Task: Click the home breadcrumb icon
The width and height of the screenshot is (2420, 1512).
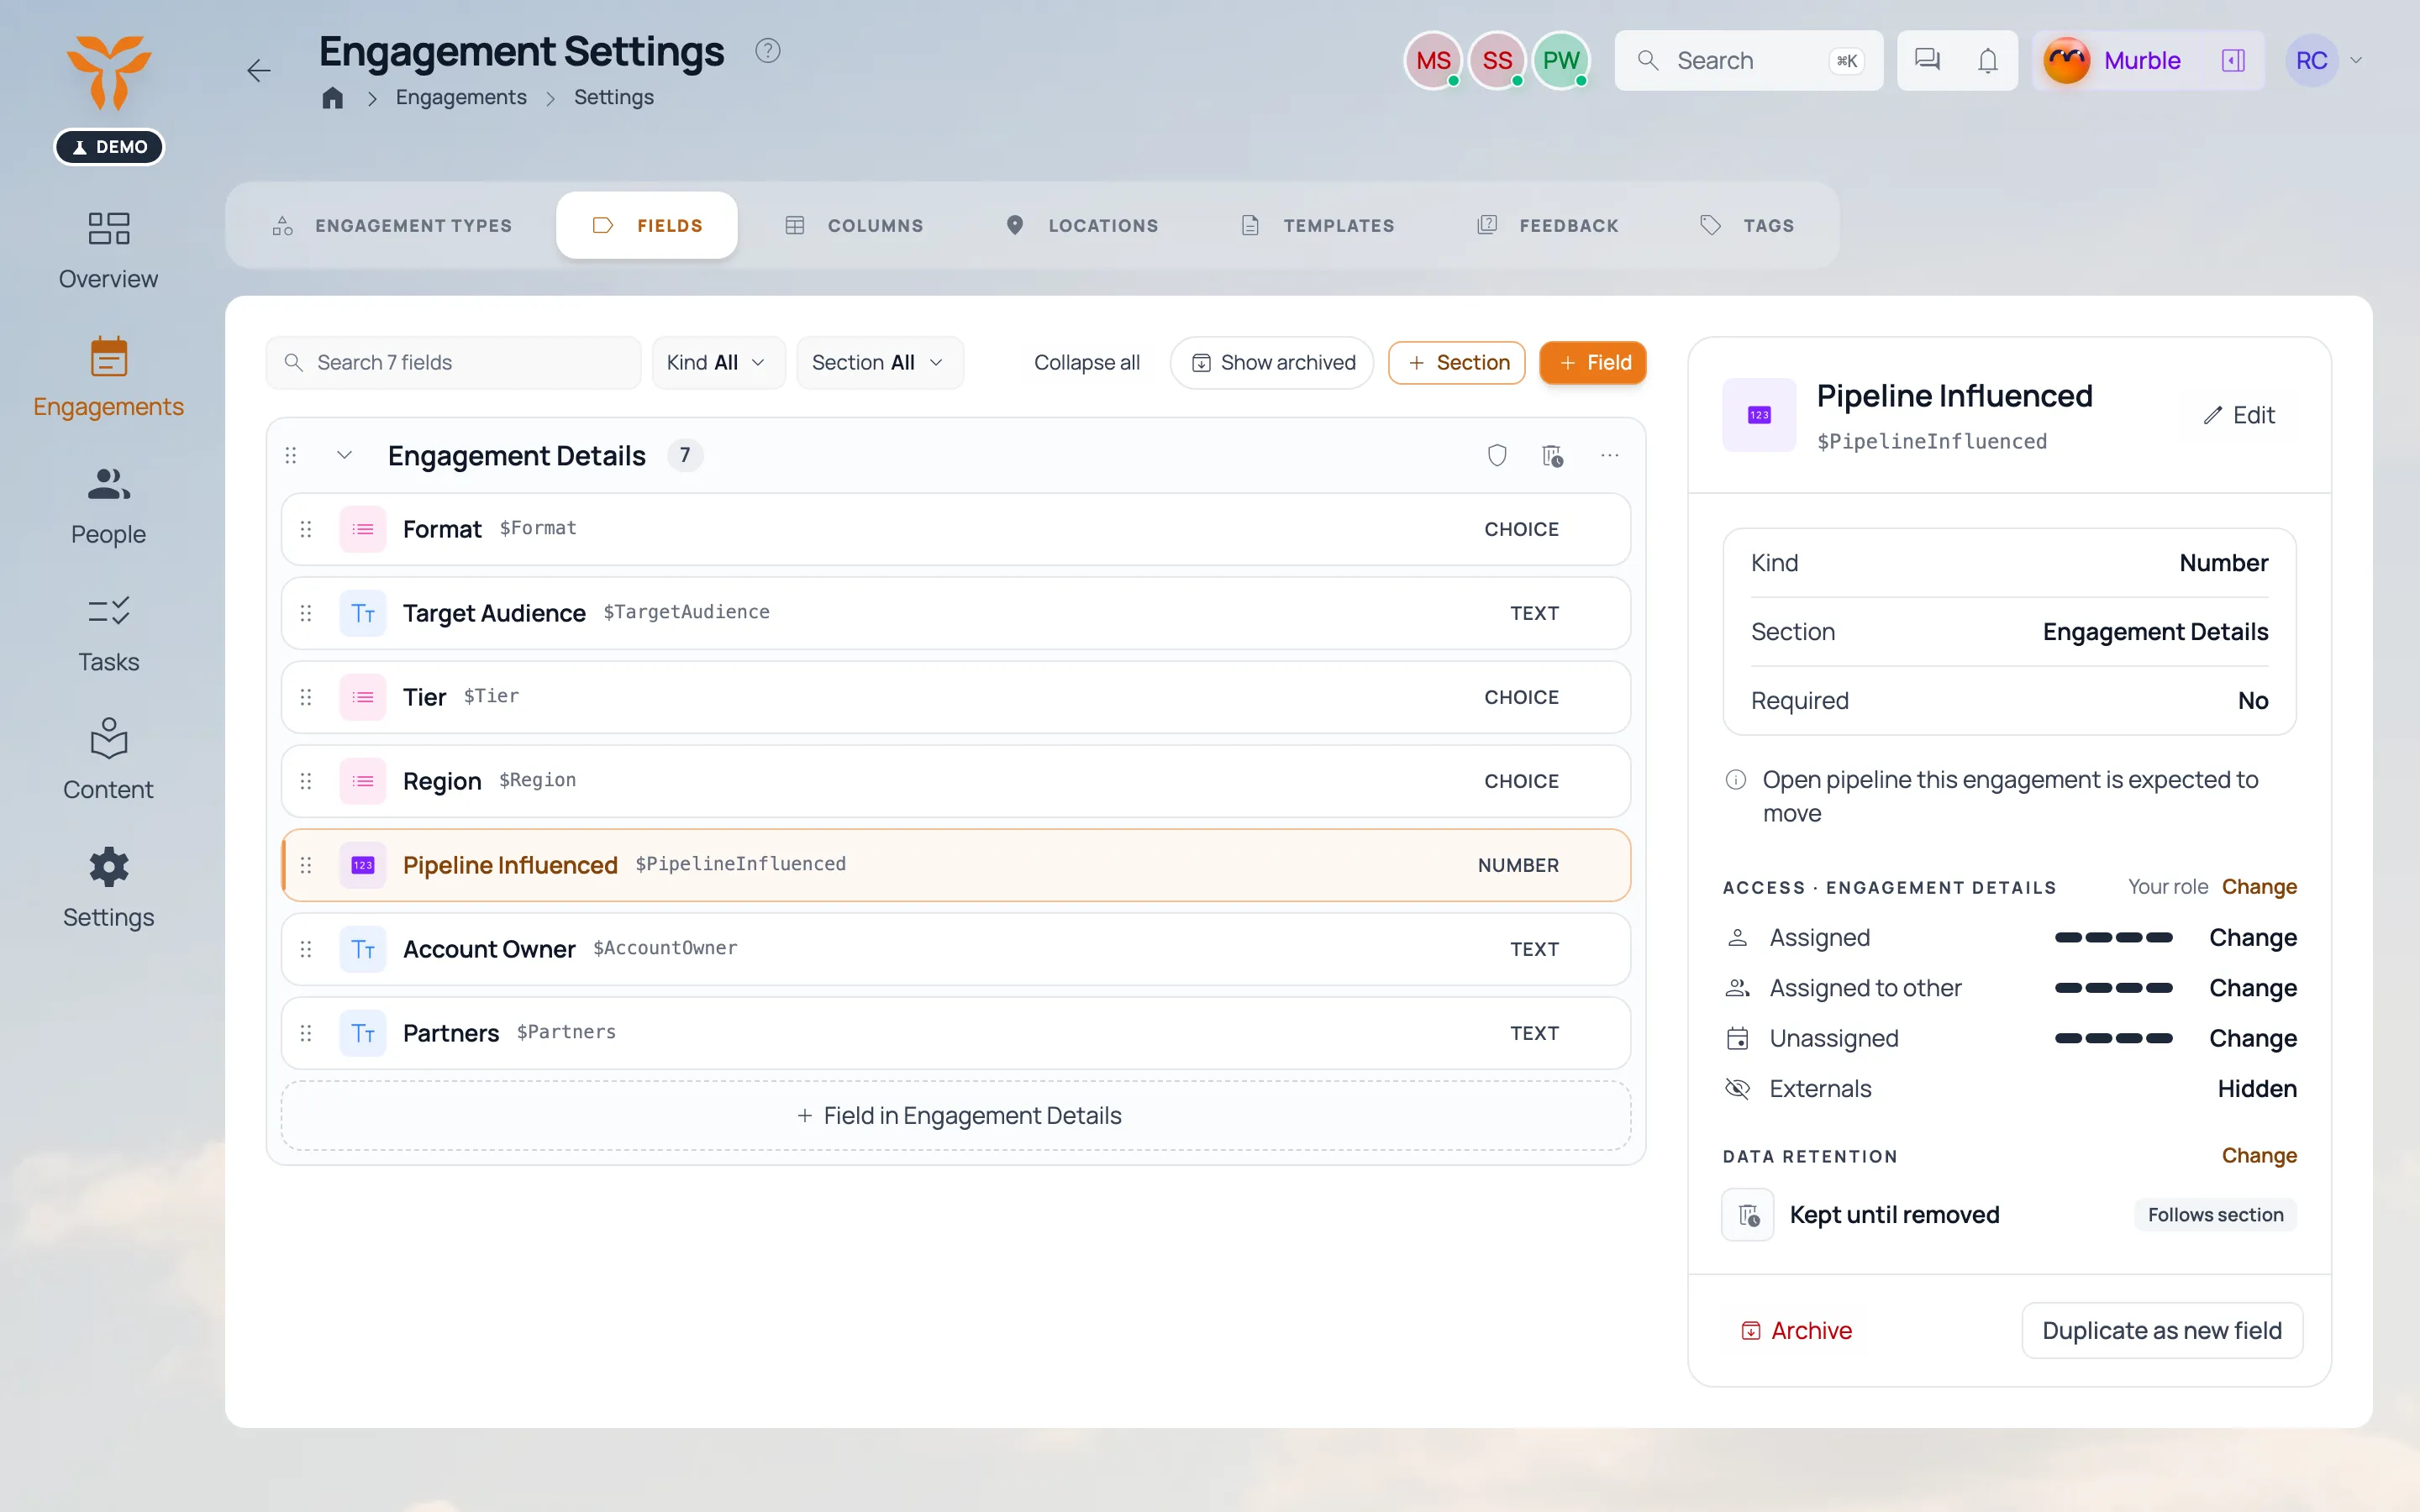Action: pos(332,98)
